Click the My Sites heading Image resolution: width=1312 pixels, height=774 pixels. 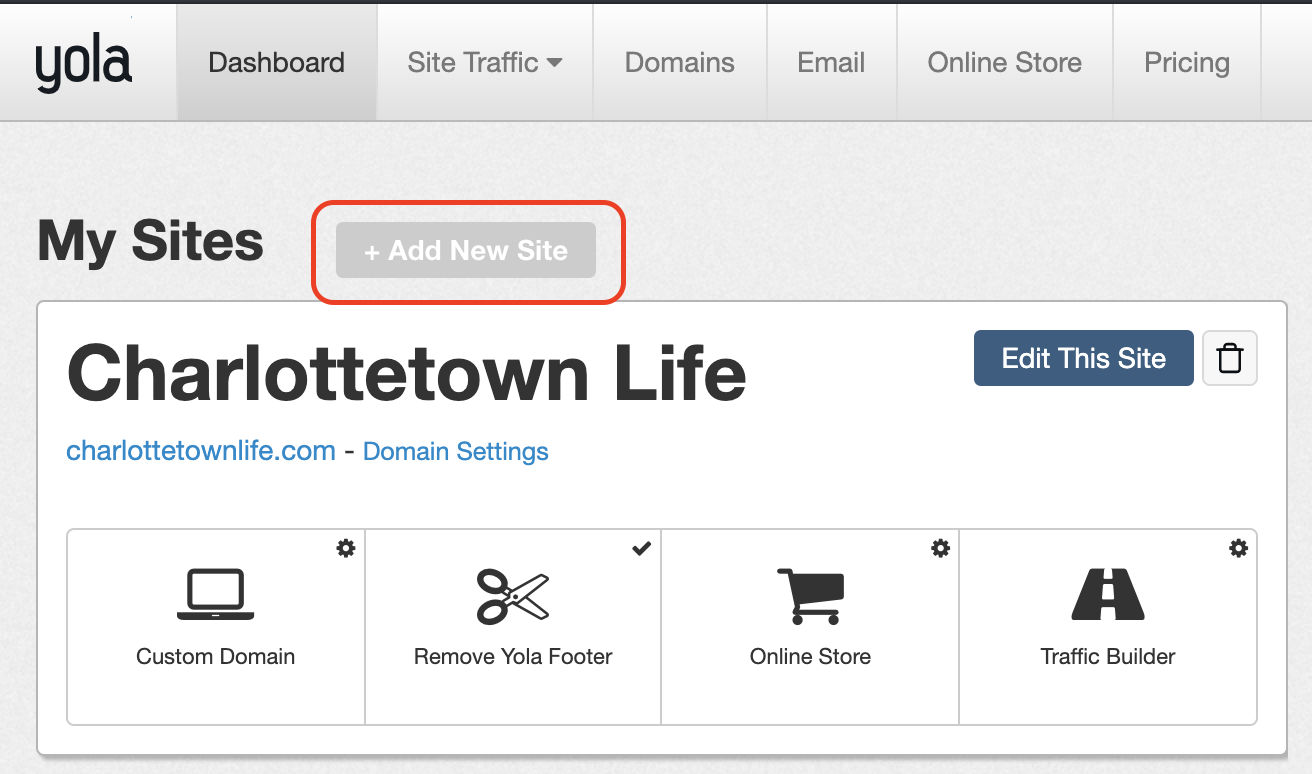[x=150, y=242]
